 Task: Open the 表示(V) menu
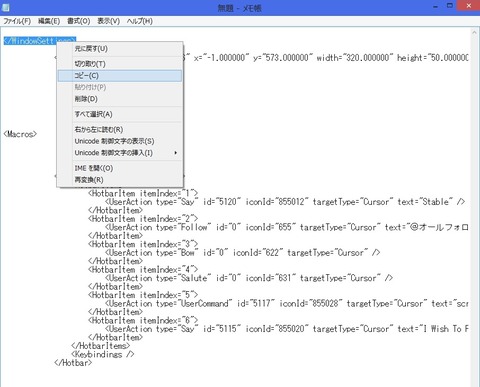108,21
